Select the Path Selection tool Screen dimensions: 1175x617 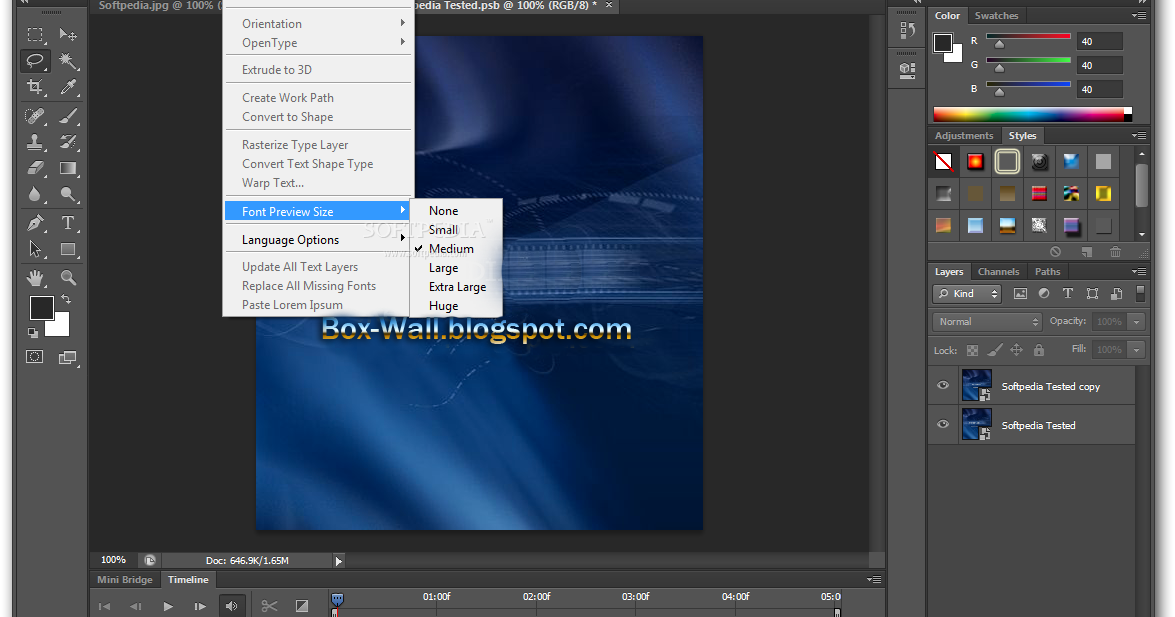(34, 249)
